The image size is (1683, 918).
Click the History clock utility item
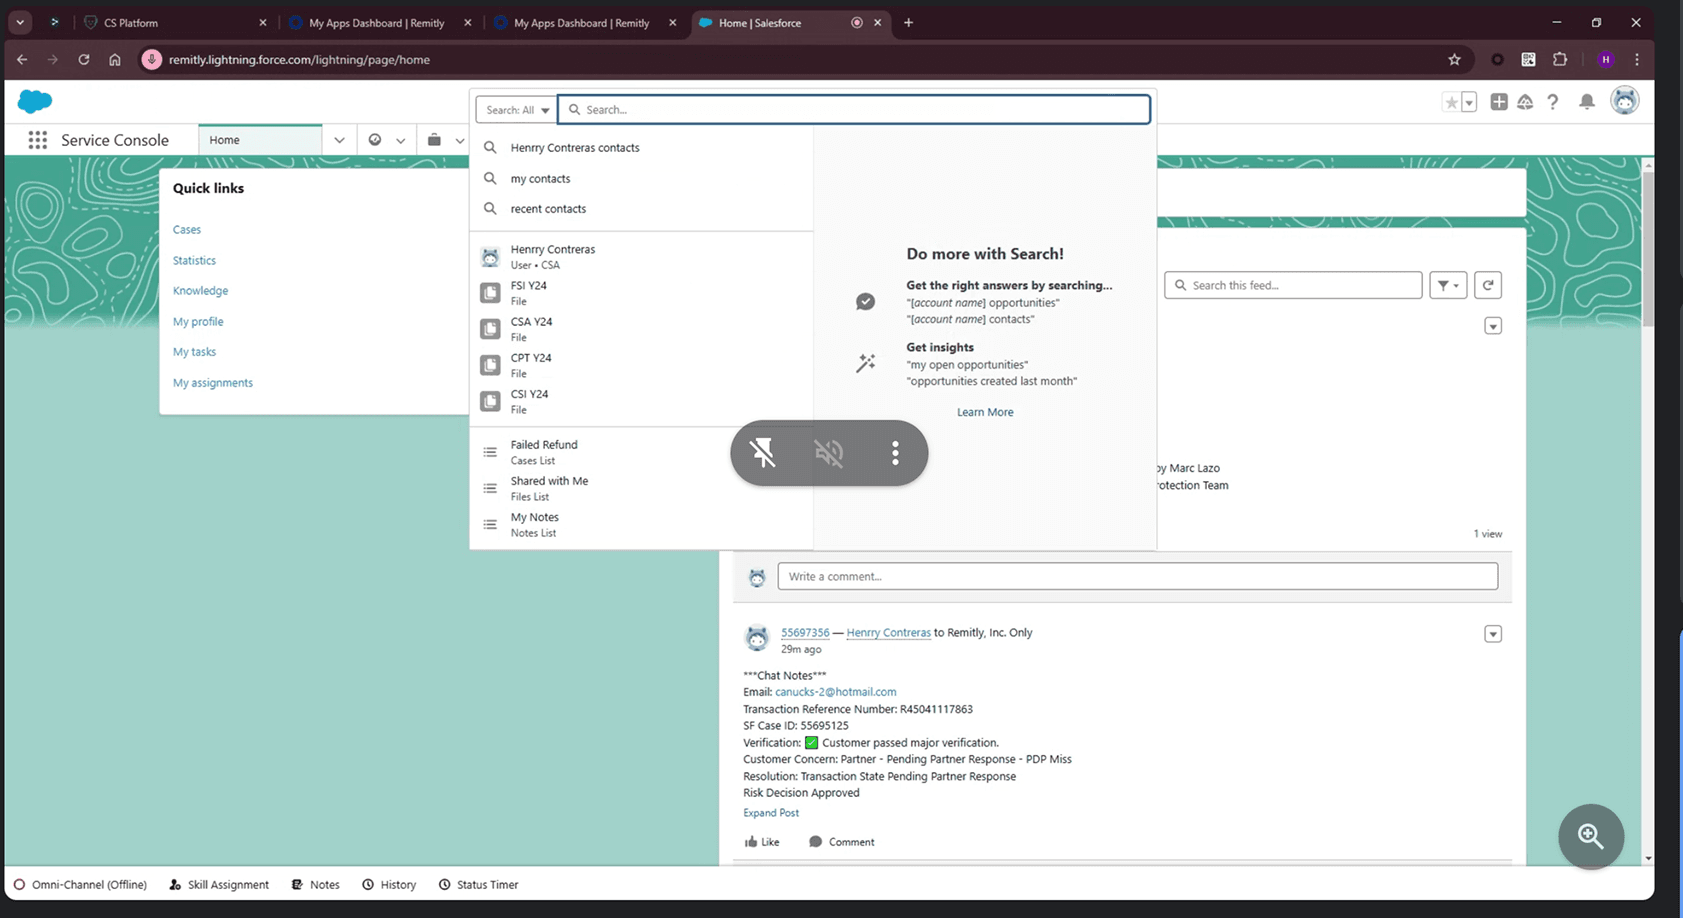coord(389,885)
